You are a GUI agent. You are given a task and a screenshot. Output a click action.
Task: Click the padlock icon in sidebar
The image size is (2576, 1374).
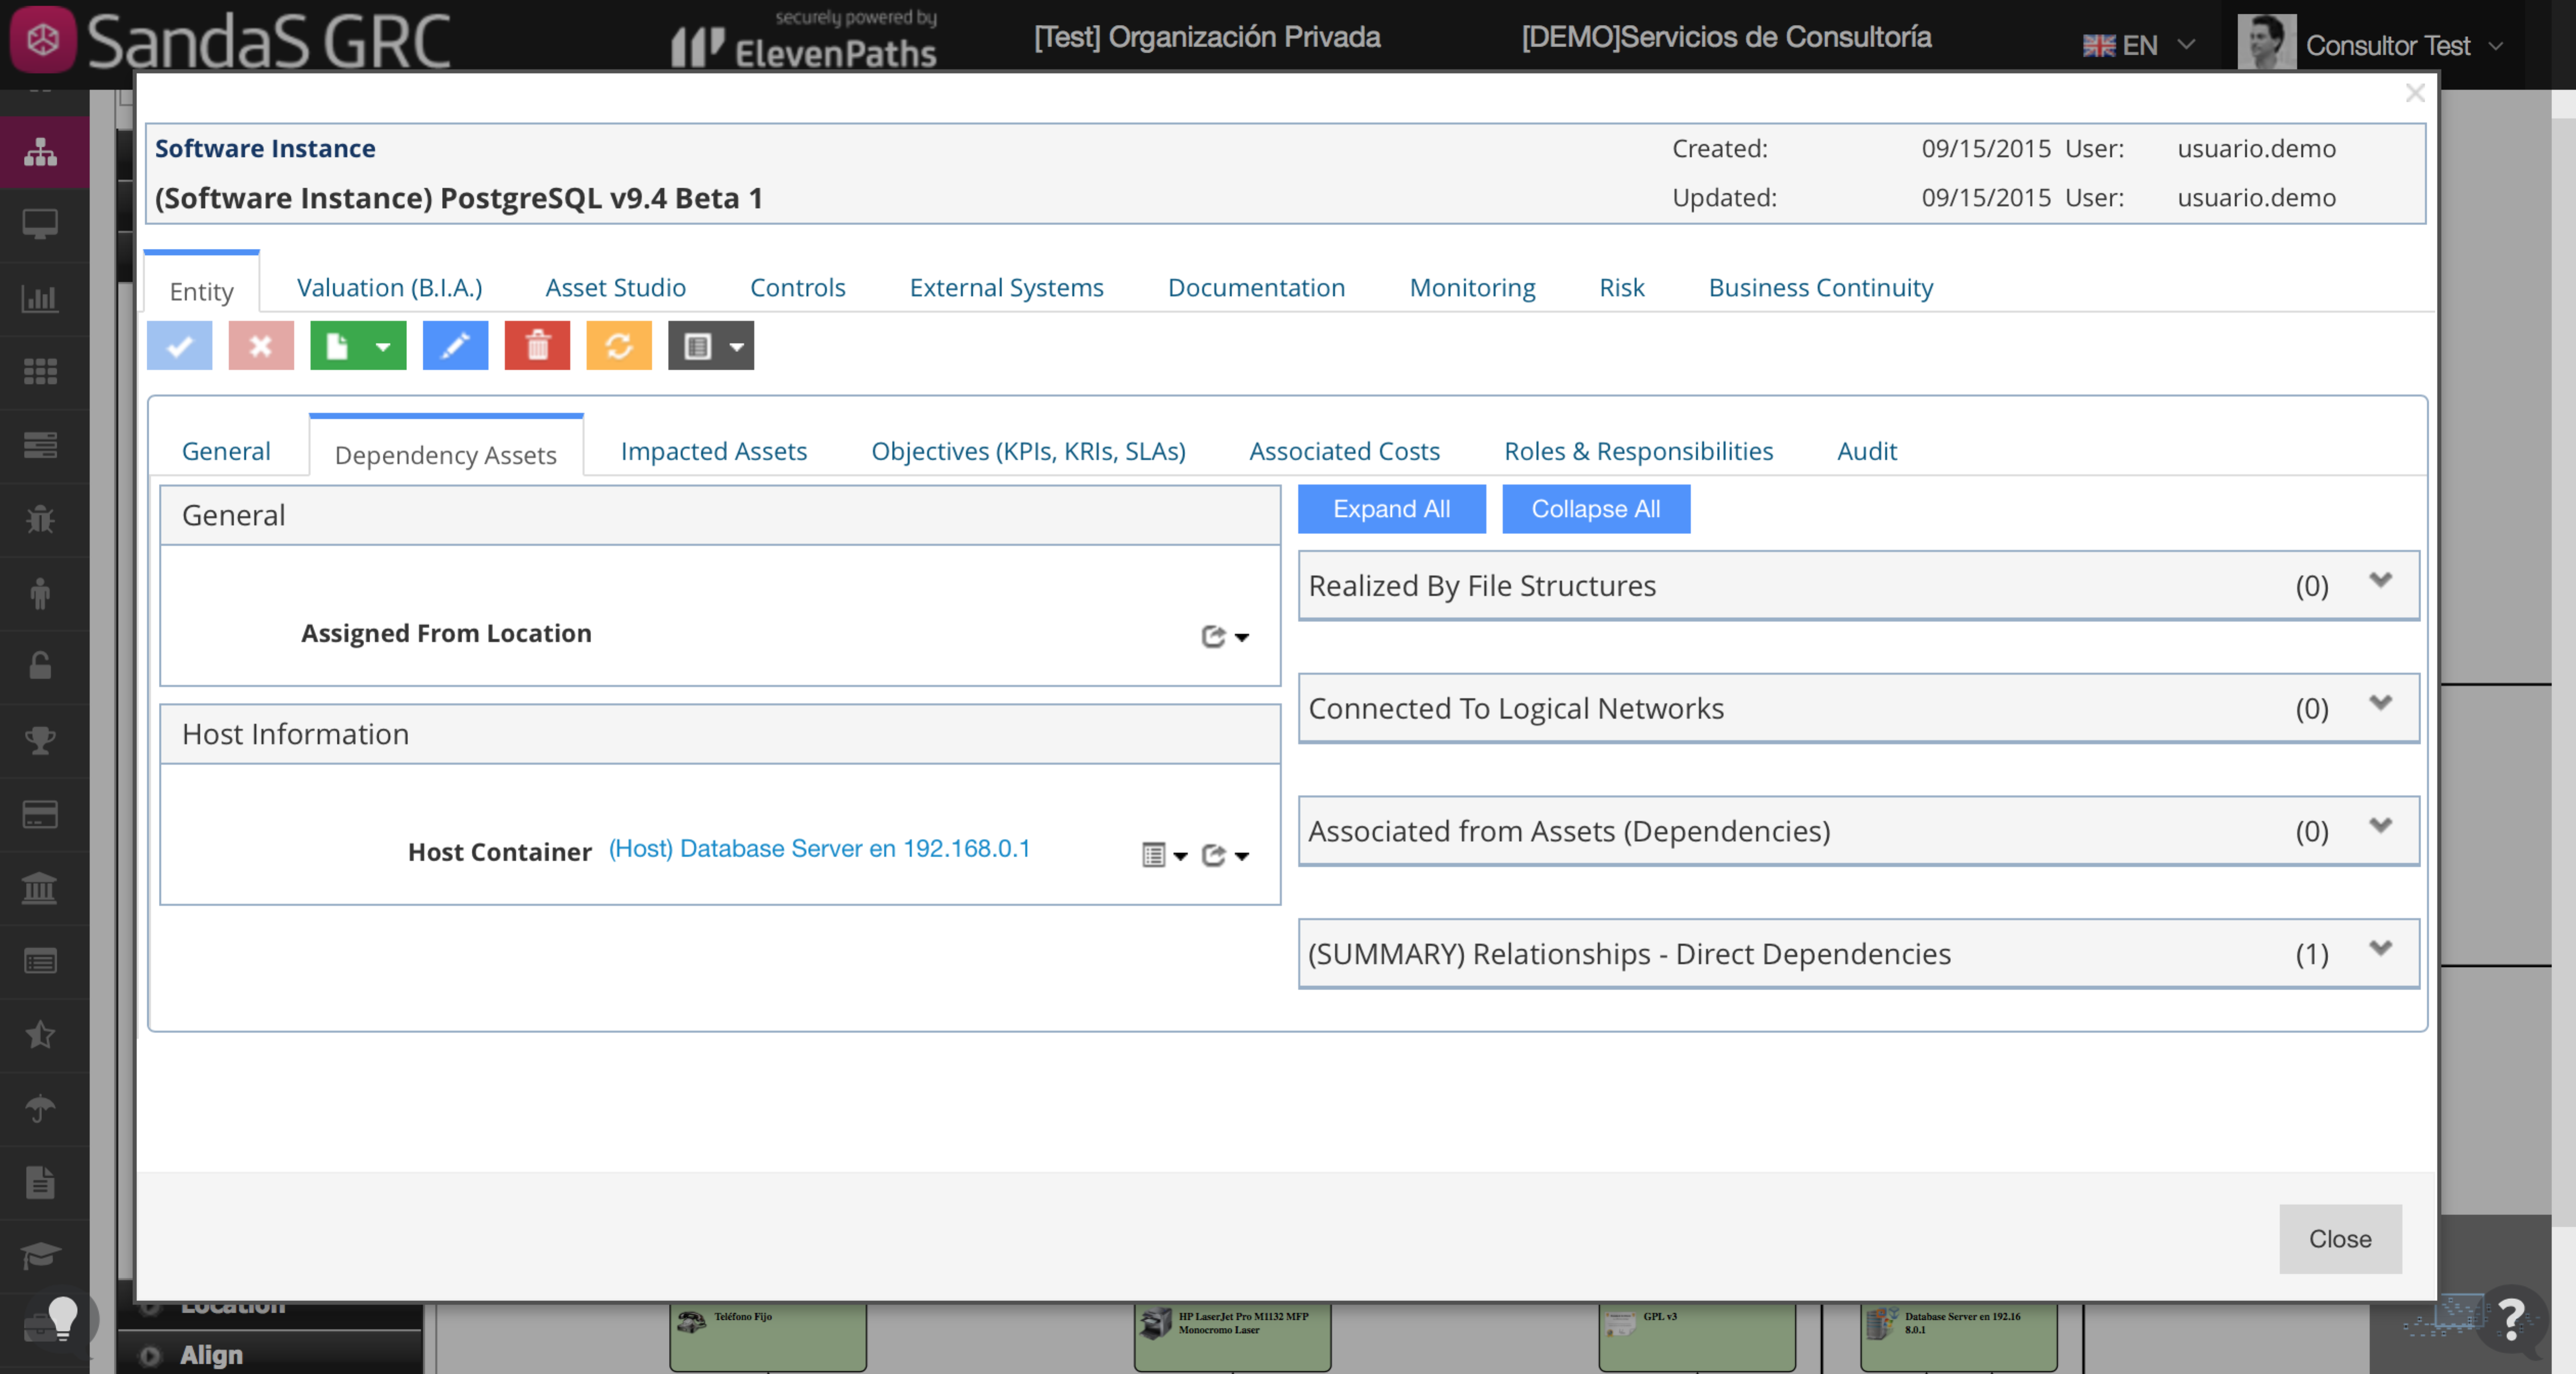40,666
